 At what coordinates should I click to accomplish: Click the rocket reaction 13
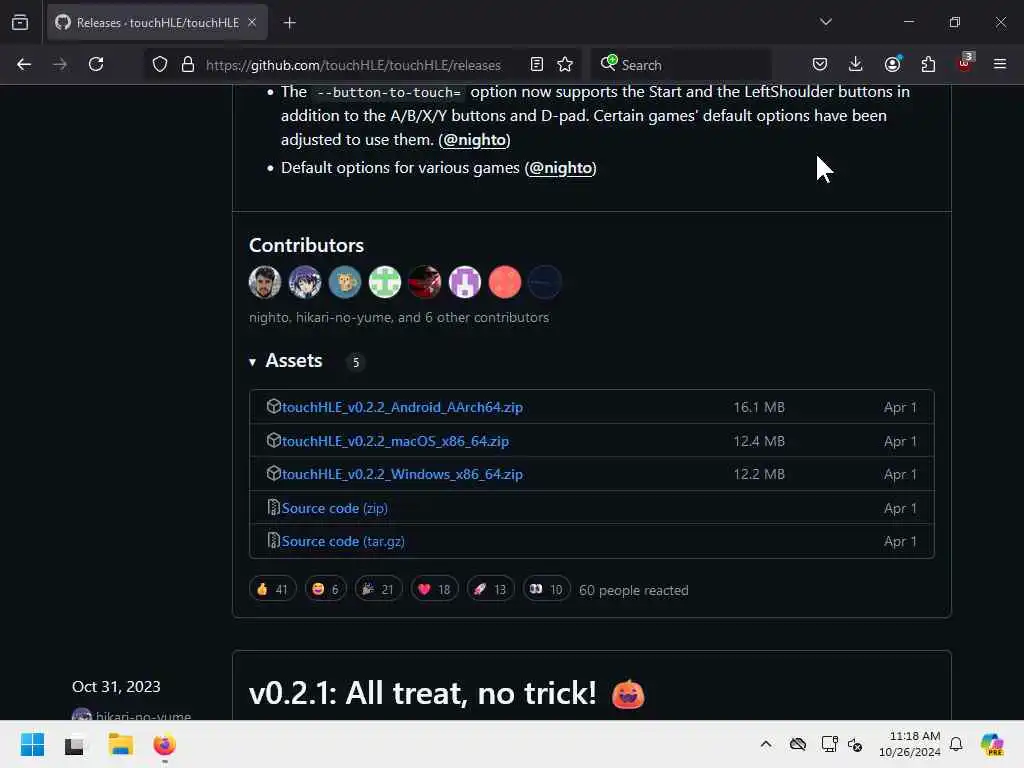pos(490,590)
